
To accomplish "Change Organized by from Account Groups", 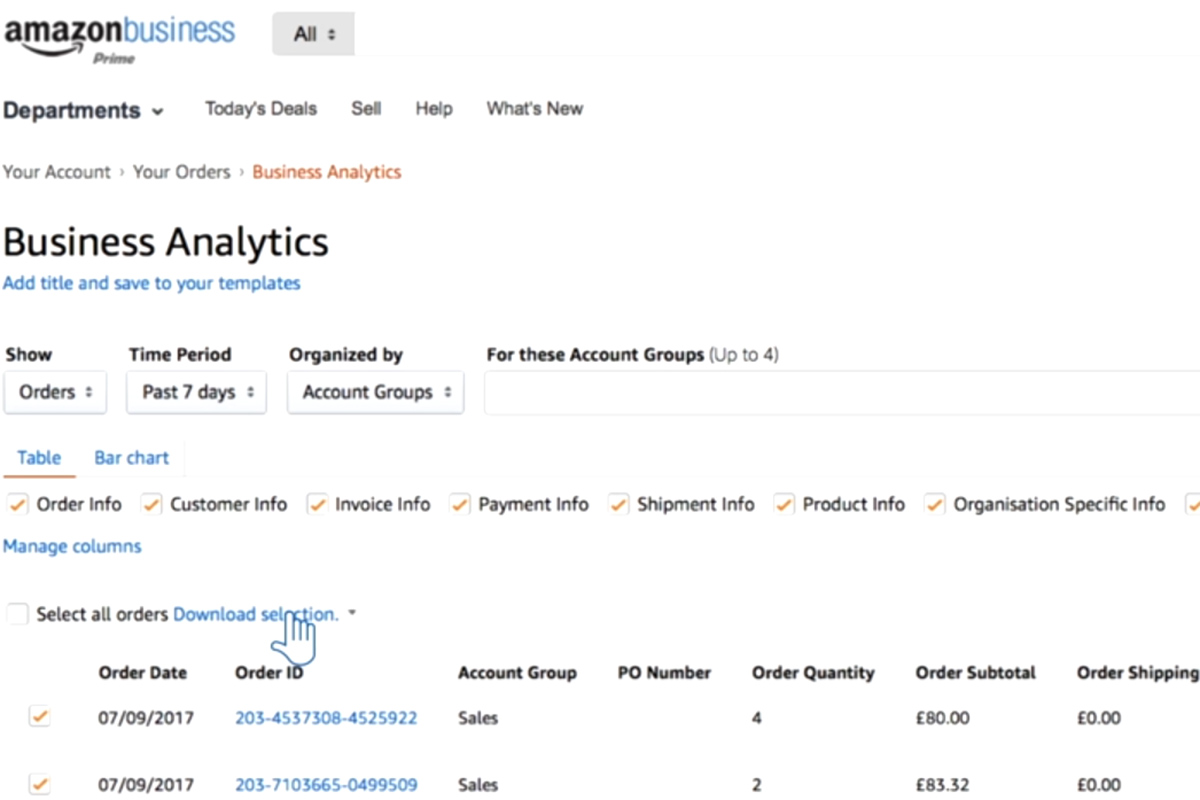I will click(x=375, y=392).
